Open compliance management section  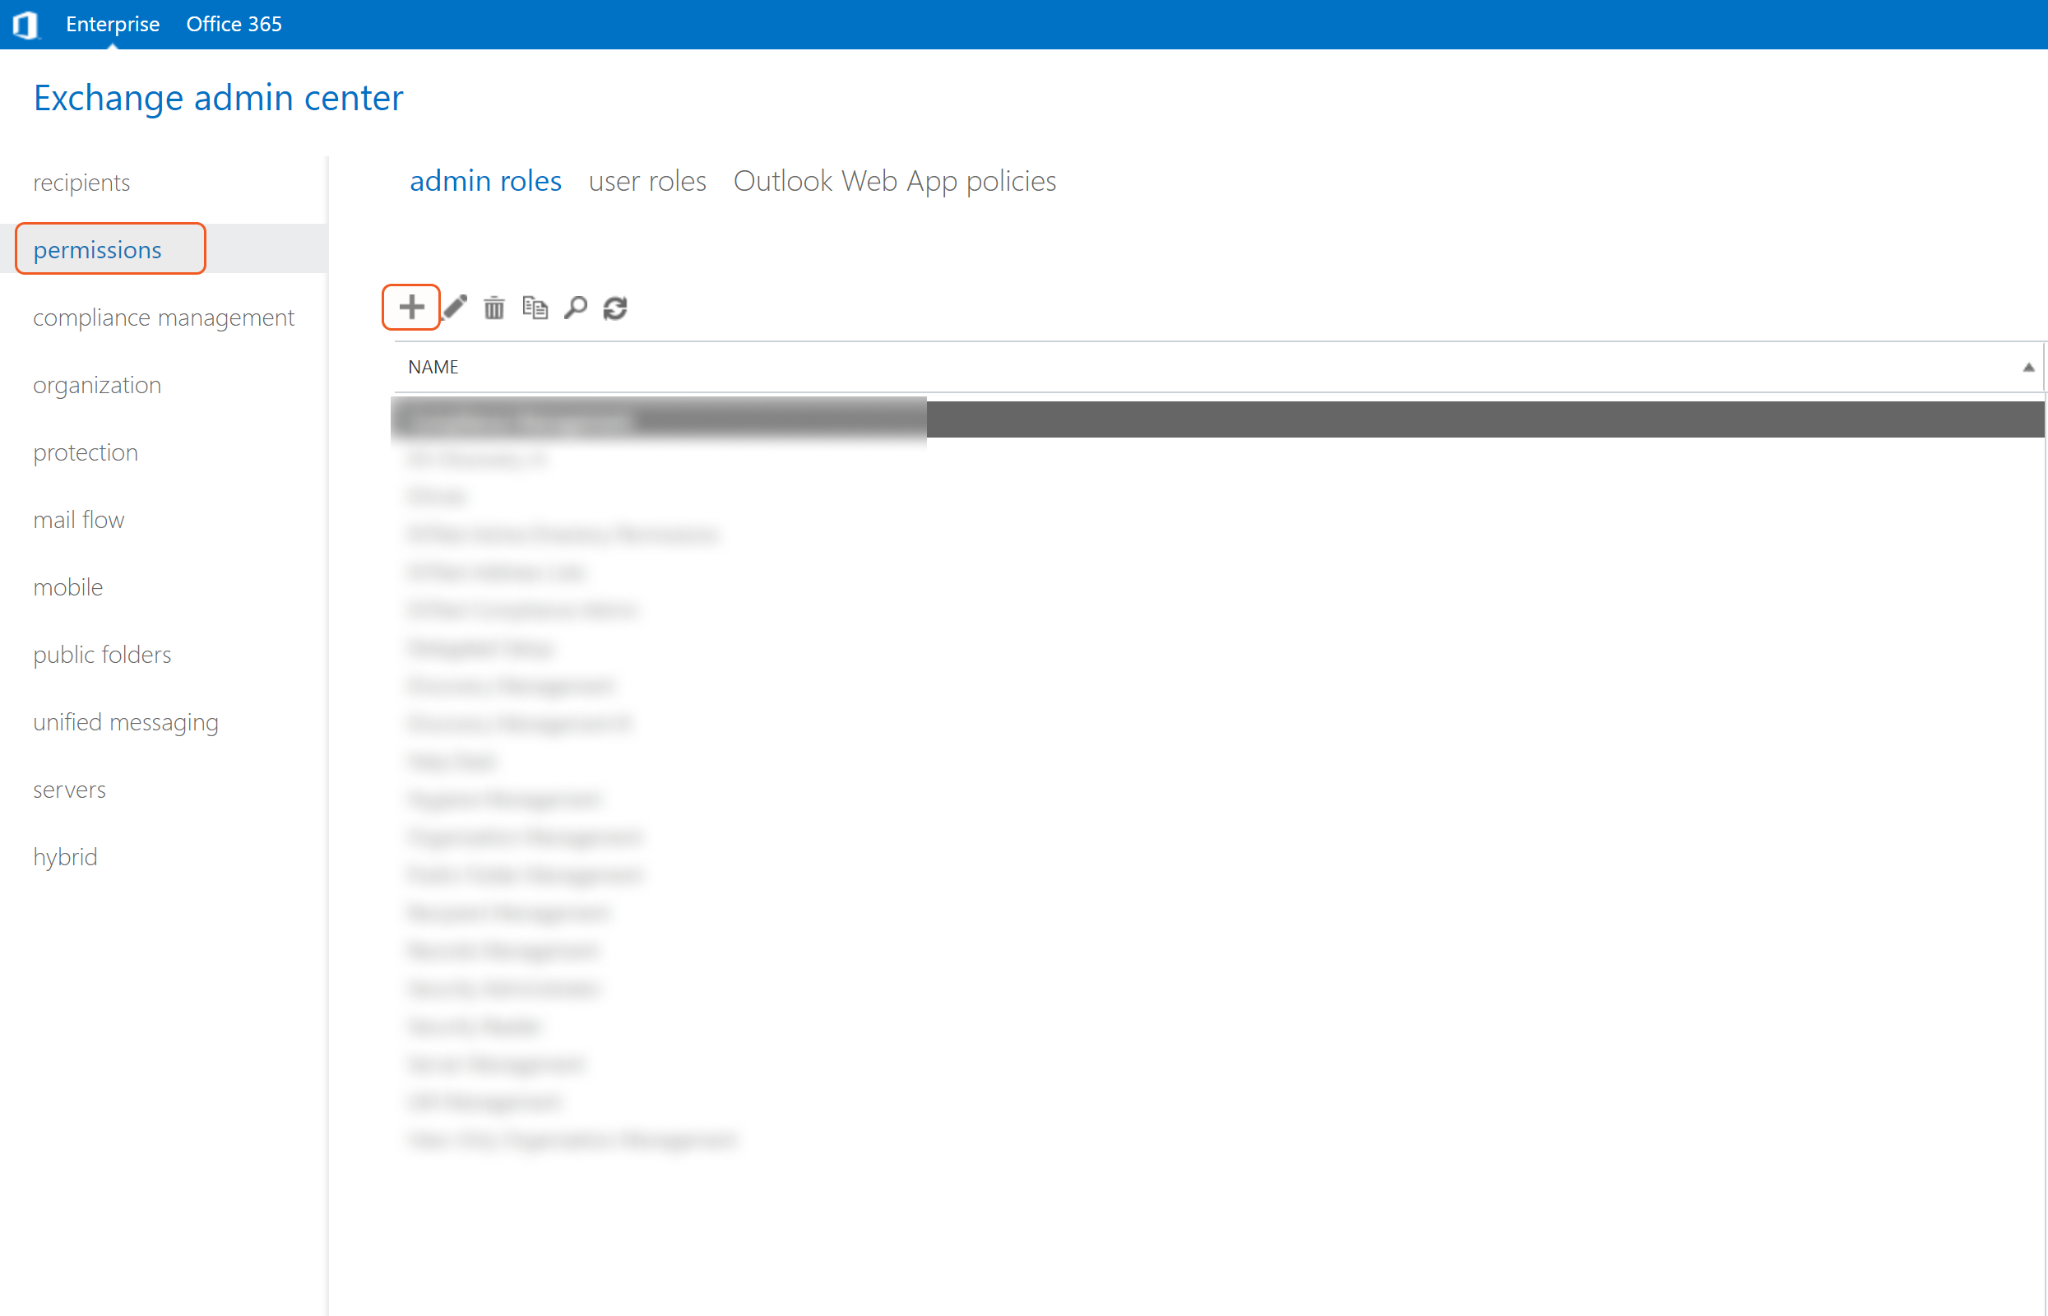[x=163, y=317]
